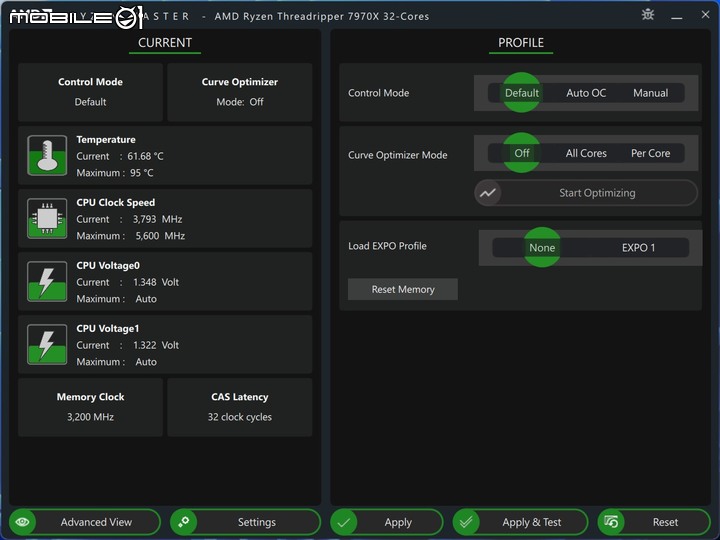This screenshot has height=540, width=720.
Task: Click the graph icon beside Start Optimizing
Action: [x=488, y=193]
